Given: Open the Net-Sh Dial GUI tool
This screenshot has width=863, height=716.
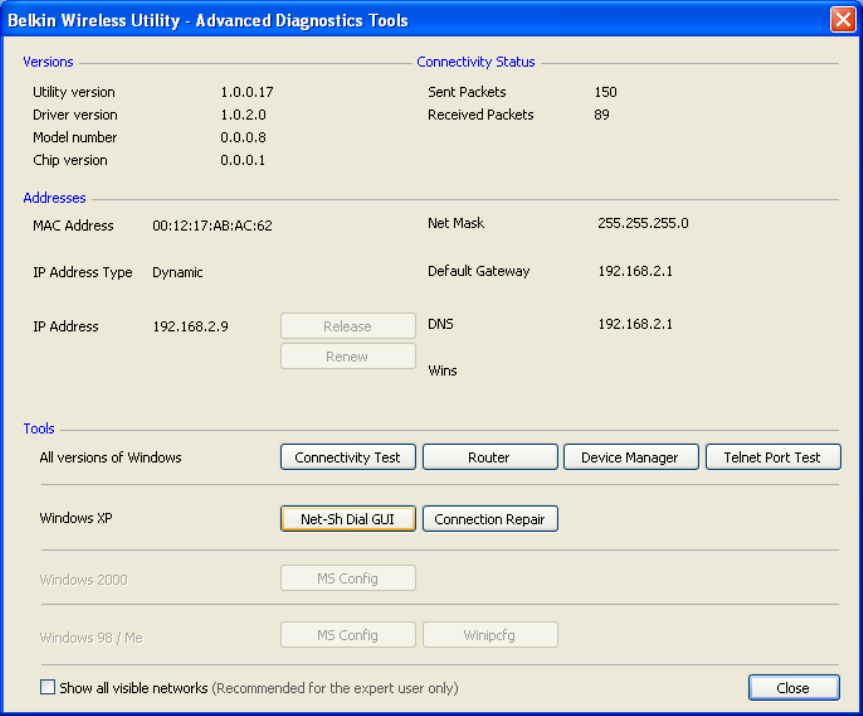Looking at the screenshot, I should [x=348, y=519].
